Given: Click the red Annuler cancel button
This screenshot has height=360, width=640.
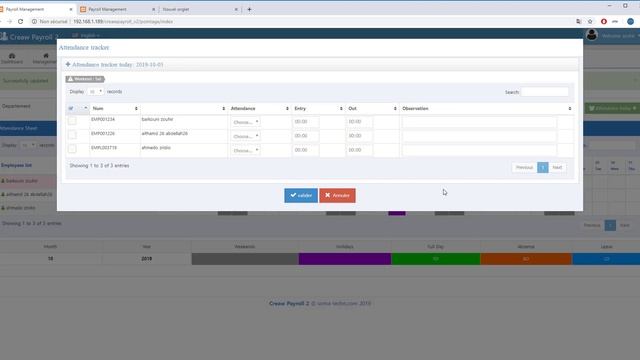Looking at the screenshot, I should coord(337,196).
